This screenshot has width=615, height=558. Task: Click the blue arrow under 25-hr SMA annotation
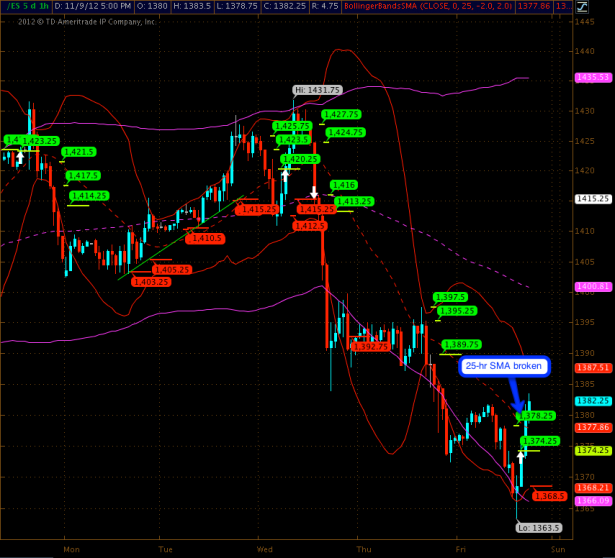516,397
